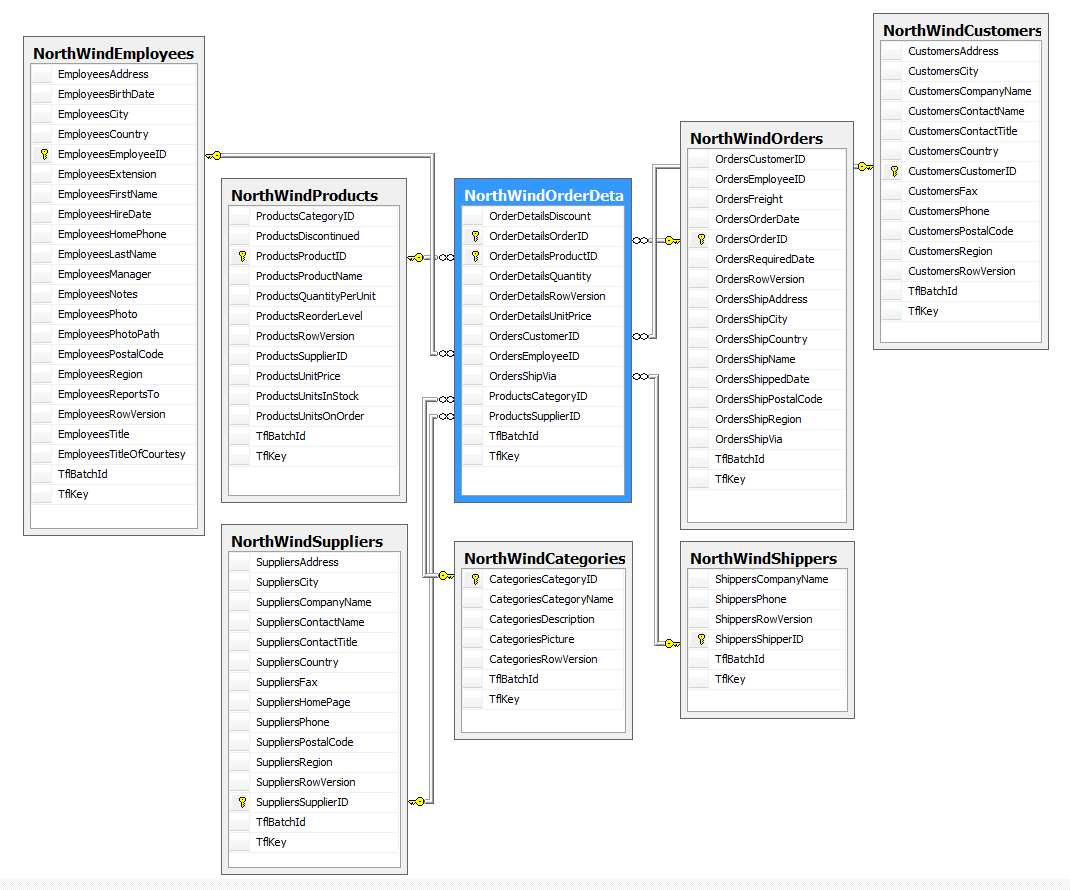Click the key icon beside OrderDetailsProductID
1070x890 pixels.
476,256
